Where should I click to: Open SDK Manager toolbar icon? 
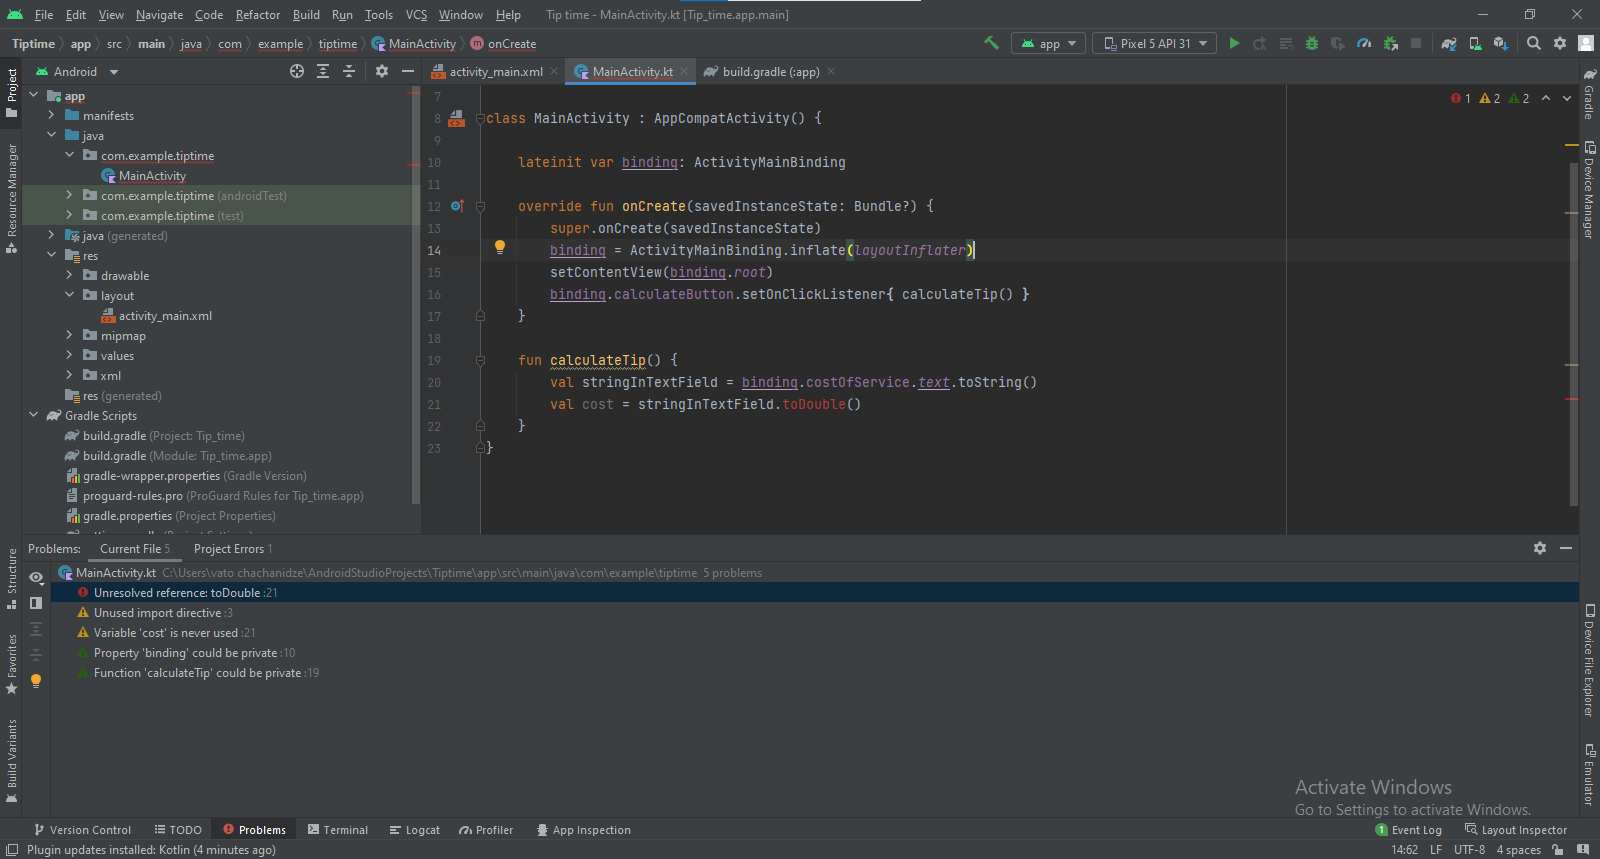pos(1501,43)
